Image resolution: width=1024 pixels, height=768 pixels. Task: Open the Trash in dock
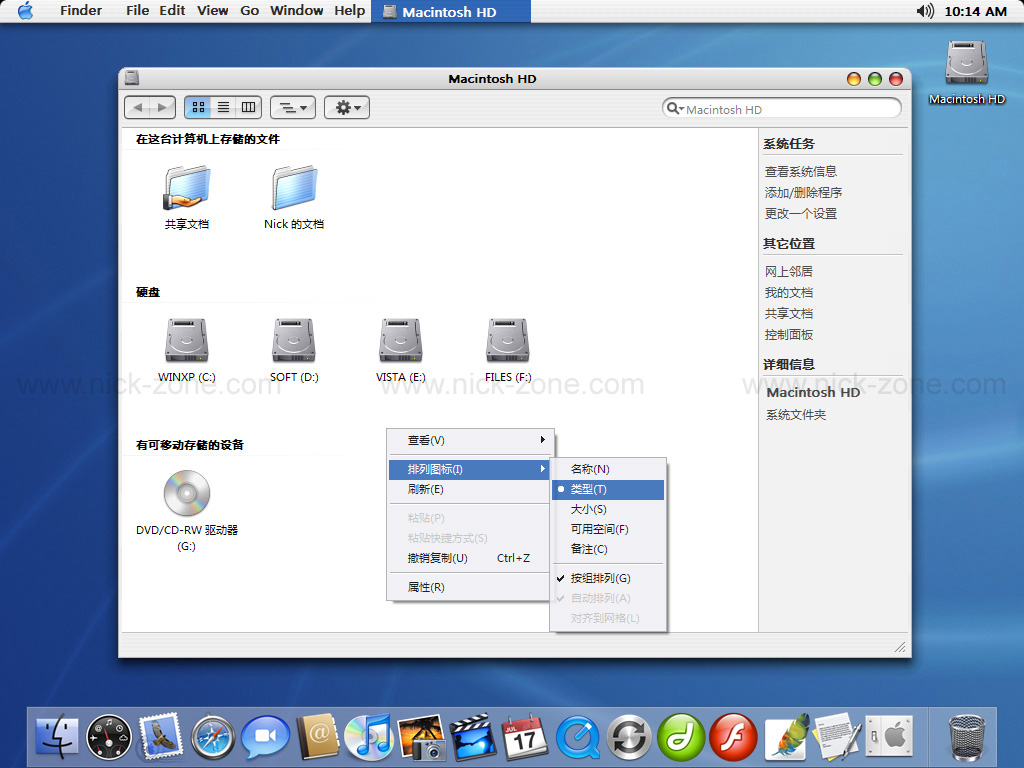pyautogui.click(x=967, y=738)
